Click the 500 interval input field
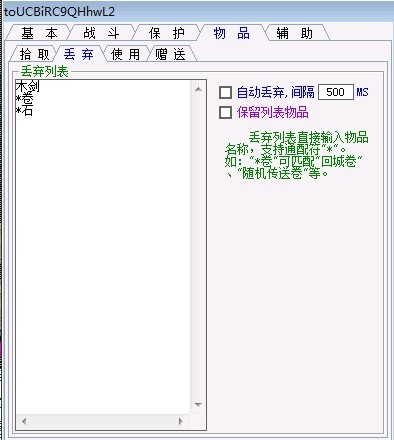394x440 pixels. (x=336, y=92)
